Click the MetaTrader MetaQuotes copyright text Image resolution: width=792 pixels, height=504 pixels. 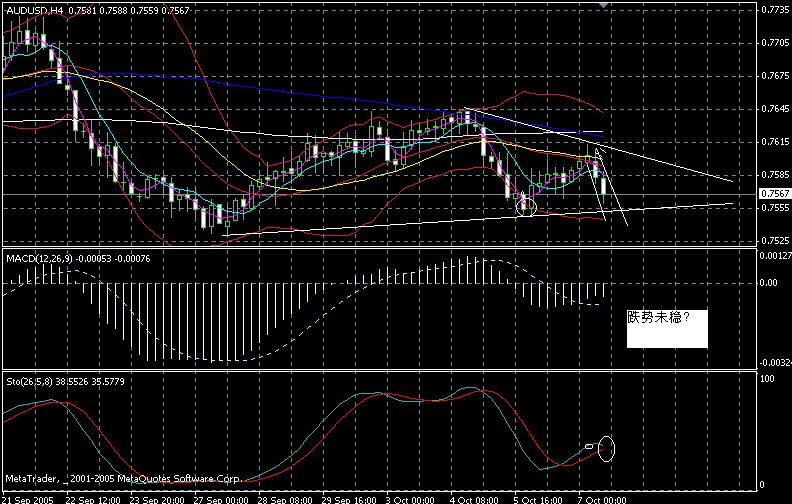[x=123, y=478]
